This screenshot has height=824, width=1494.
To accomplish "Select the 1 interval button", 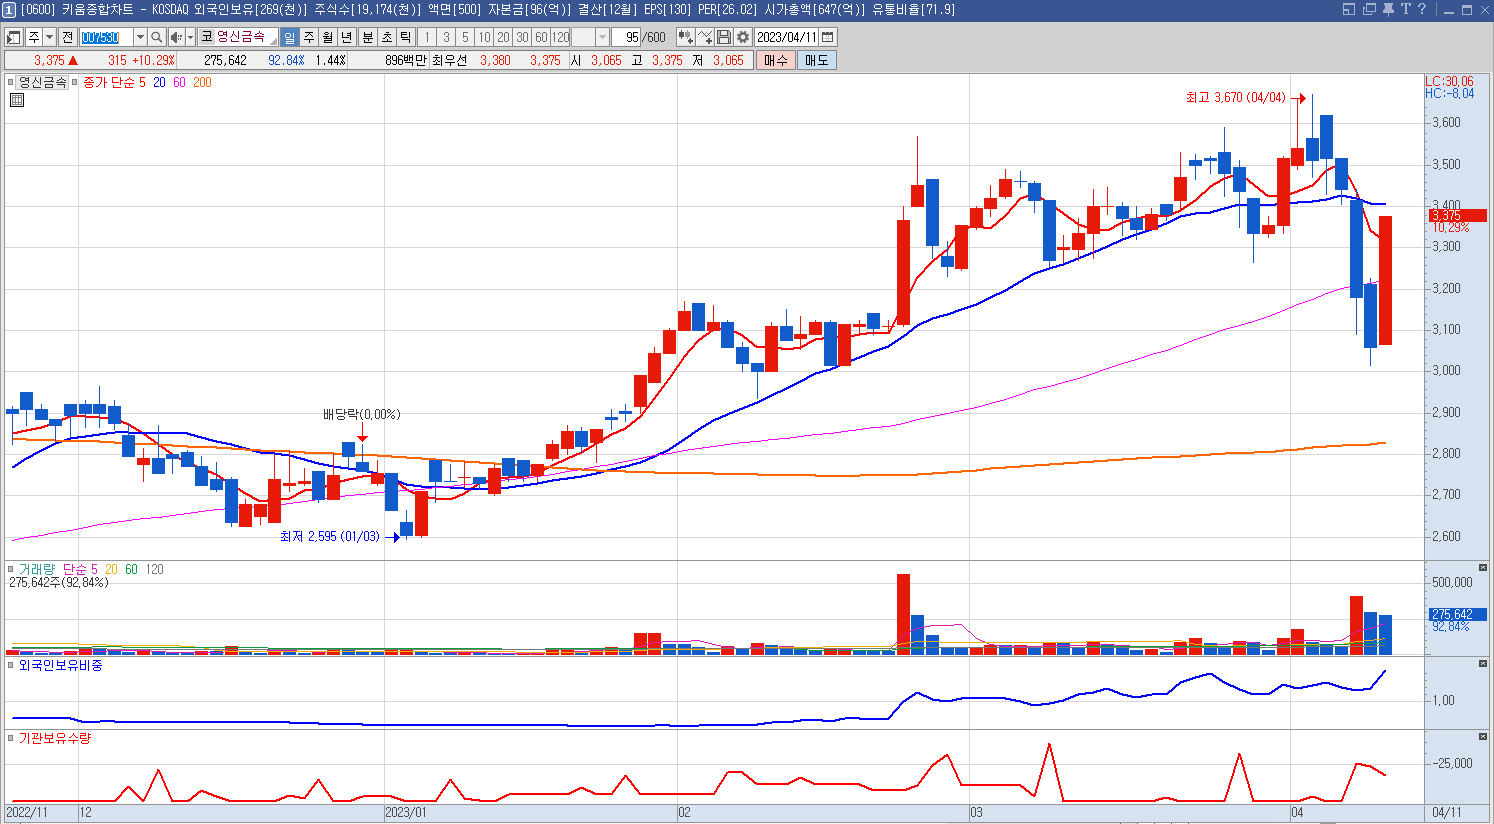I will click(x=427, y=37).
